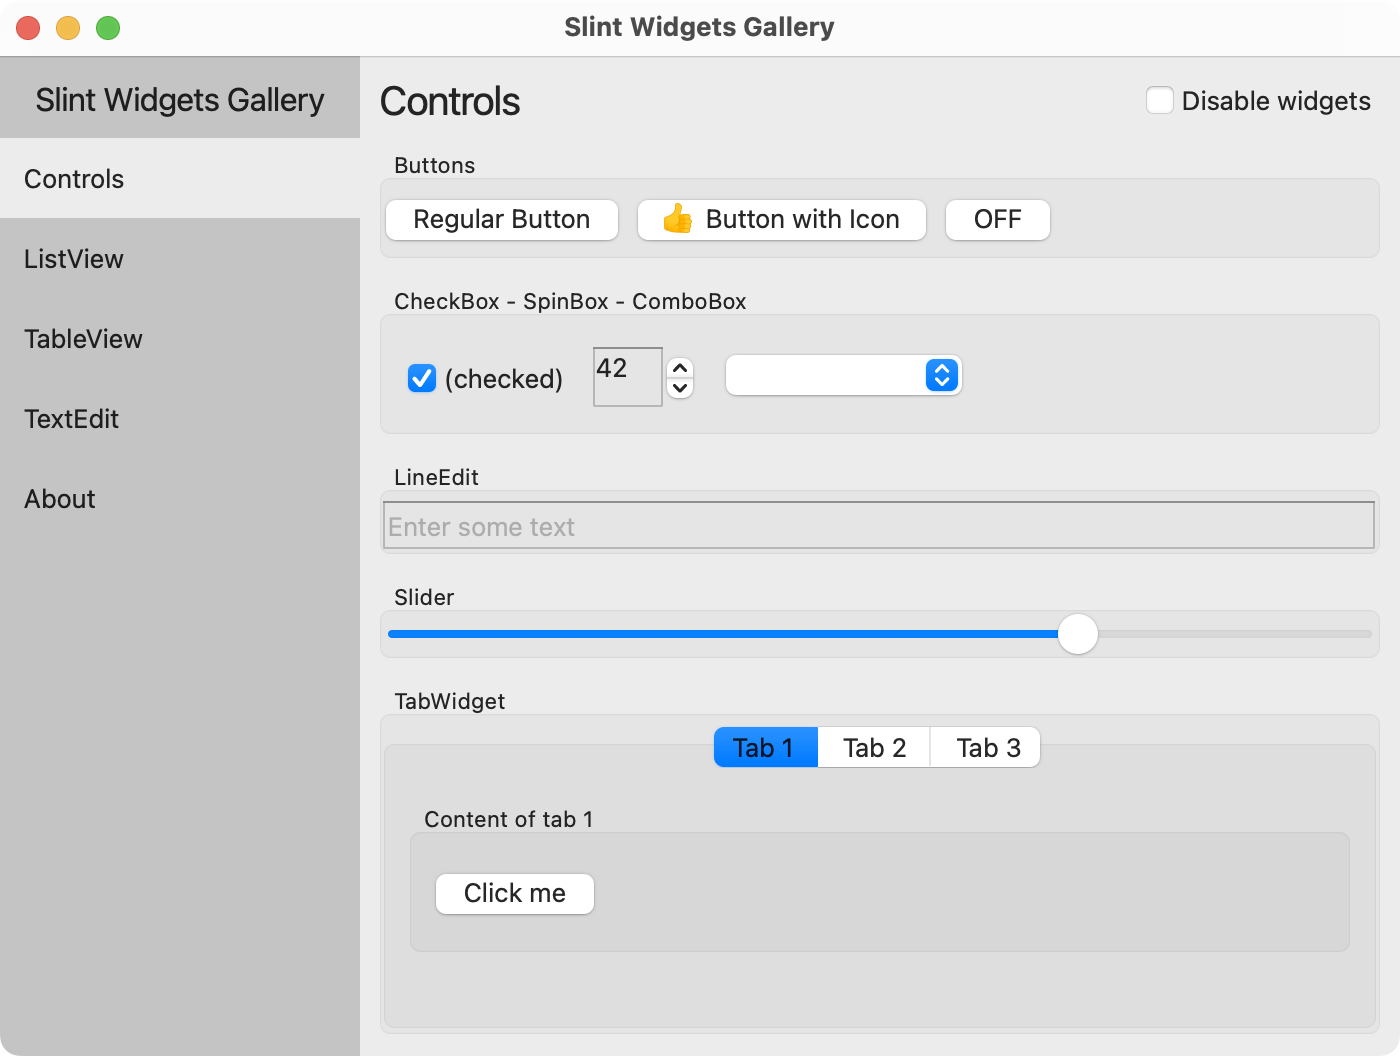Open the TableView page from the sidebar

click(x=83, y=339)
